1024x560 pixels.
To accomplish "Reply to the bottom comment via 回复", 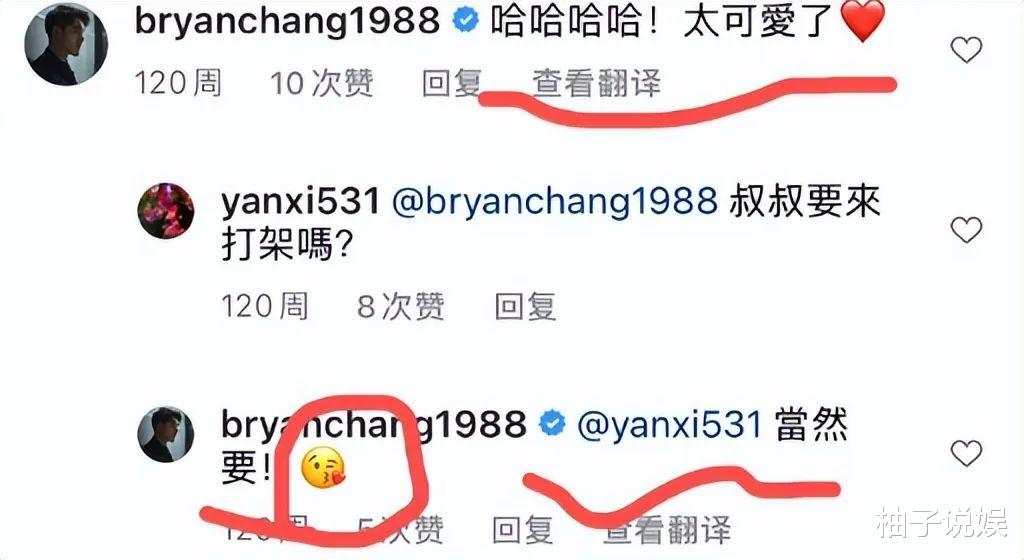I will 522,529.
